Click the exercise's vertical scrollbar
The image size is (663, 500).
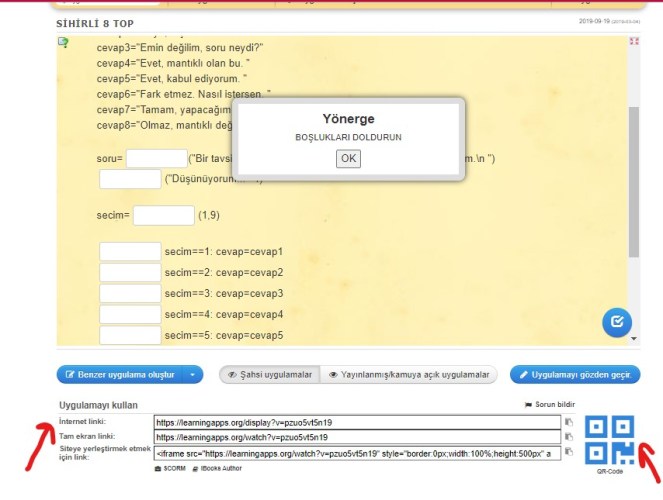tap(633, 180)
